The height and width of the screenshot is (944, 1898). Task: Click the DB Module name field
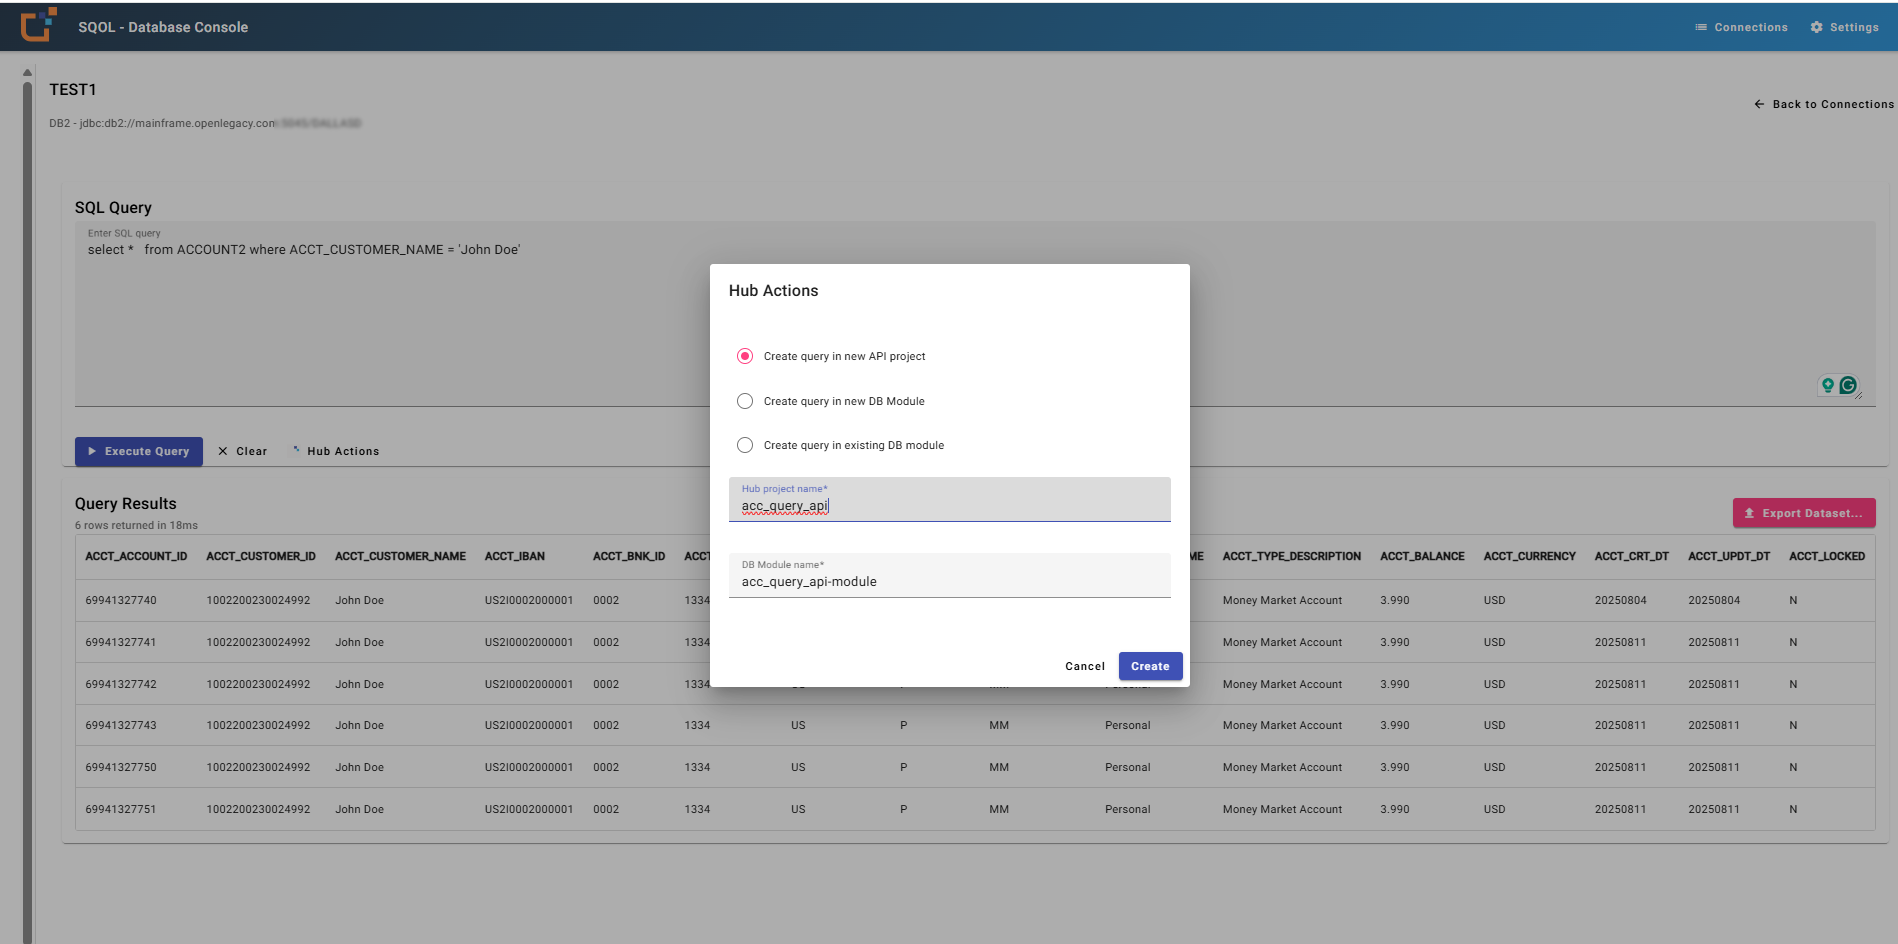coord(949,575)
